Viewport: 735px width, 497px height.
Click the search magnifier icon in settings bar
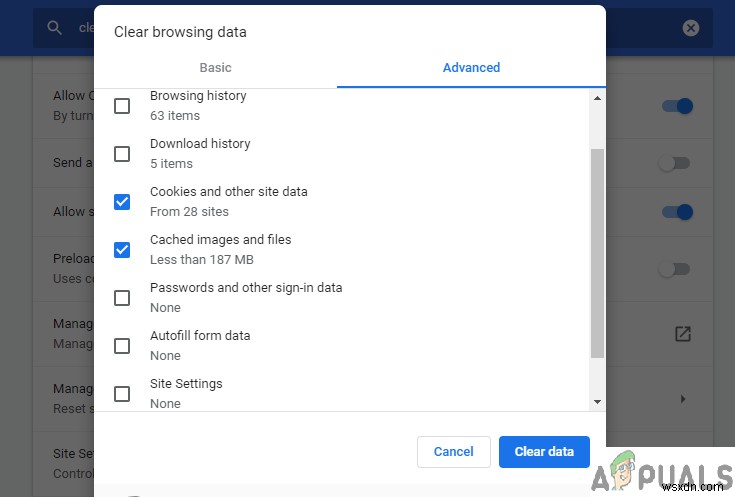coord(56,28)
